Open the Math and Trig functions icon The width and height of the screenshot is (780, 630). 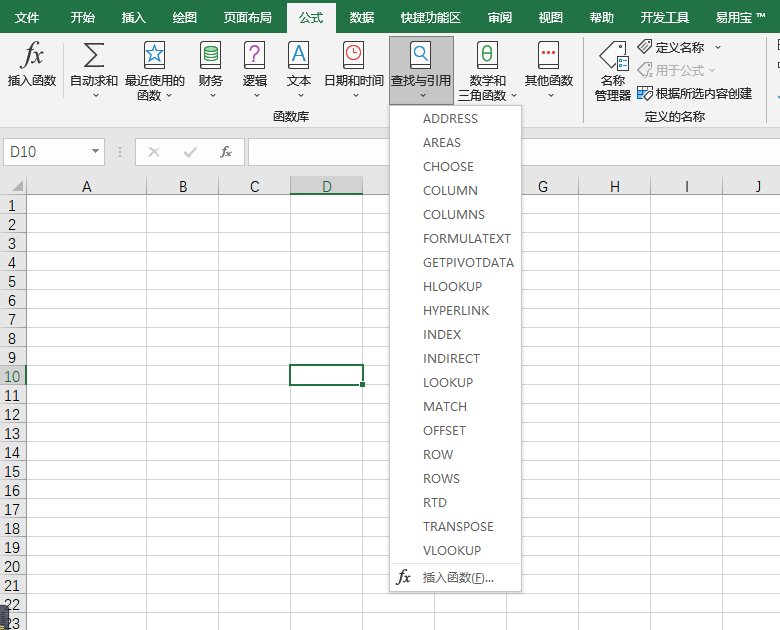487,55
